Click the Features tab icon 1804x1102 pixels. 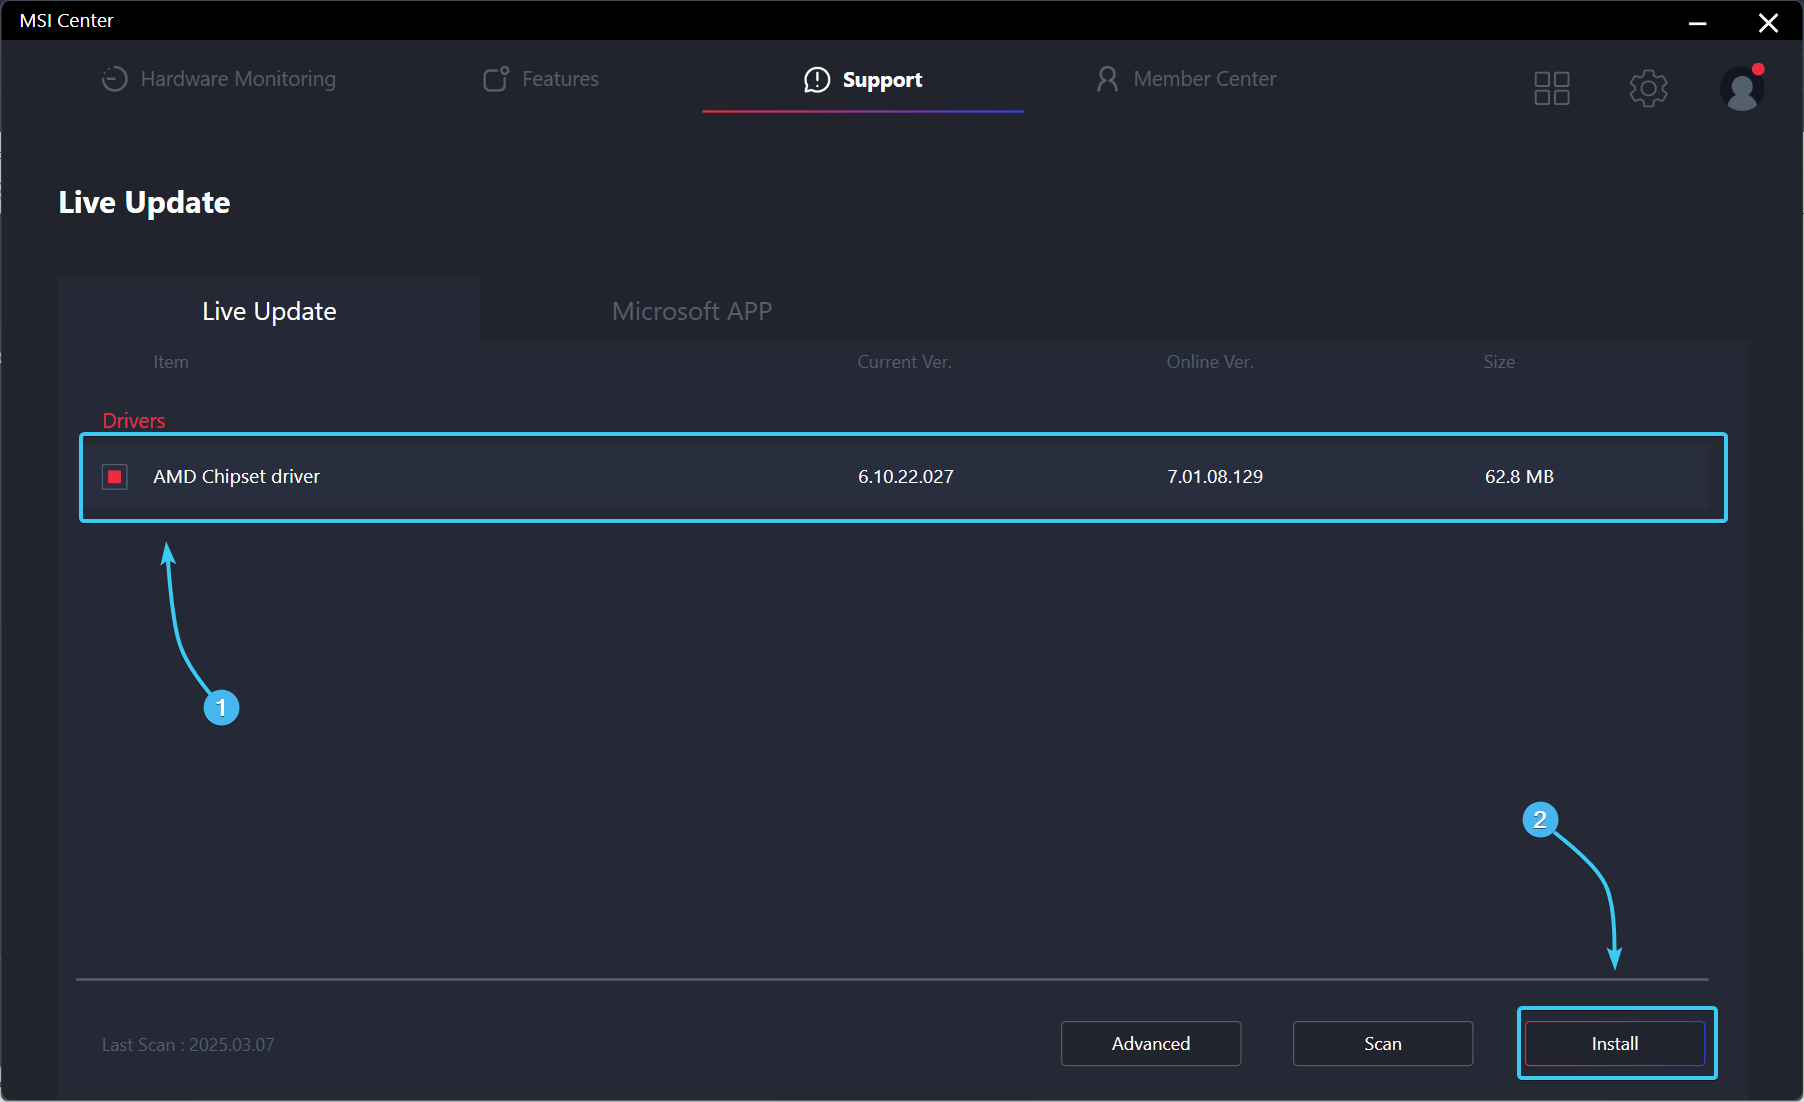pyautogui.click(x=496, y=79)
